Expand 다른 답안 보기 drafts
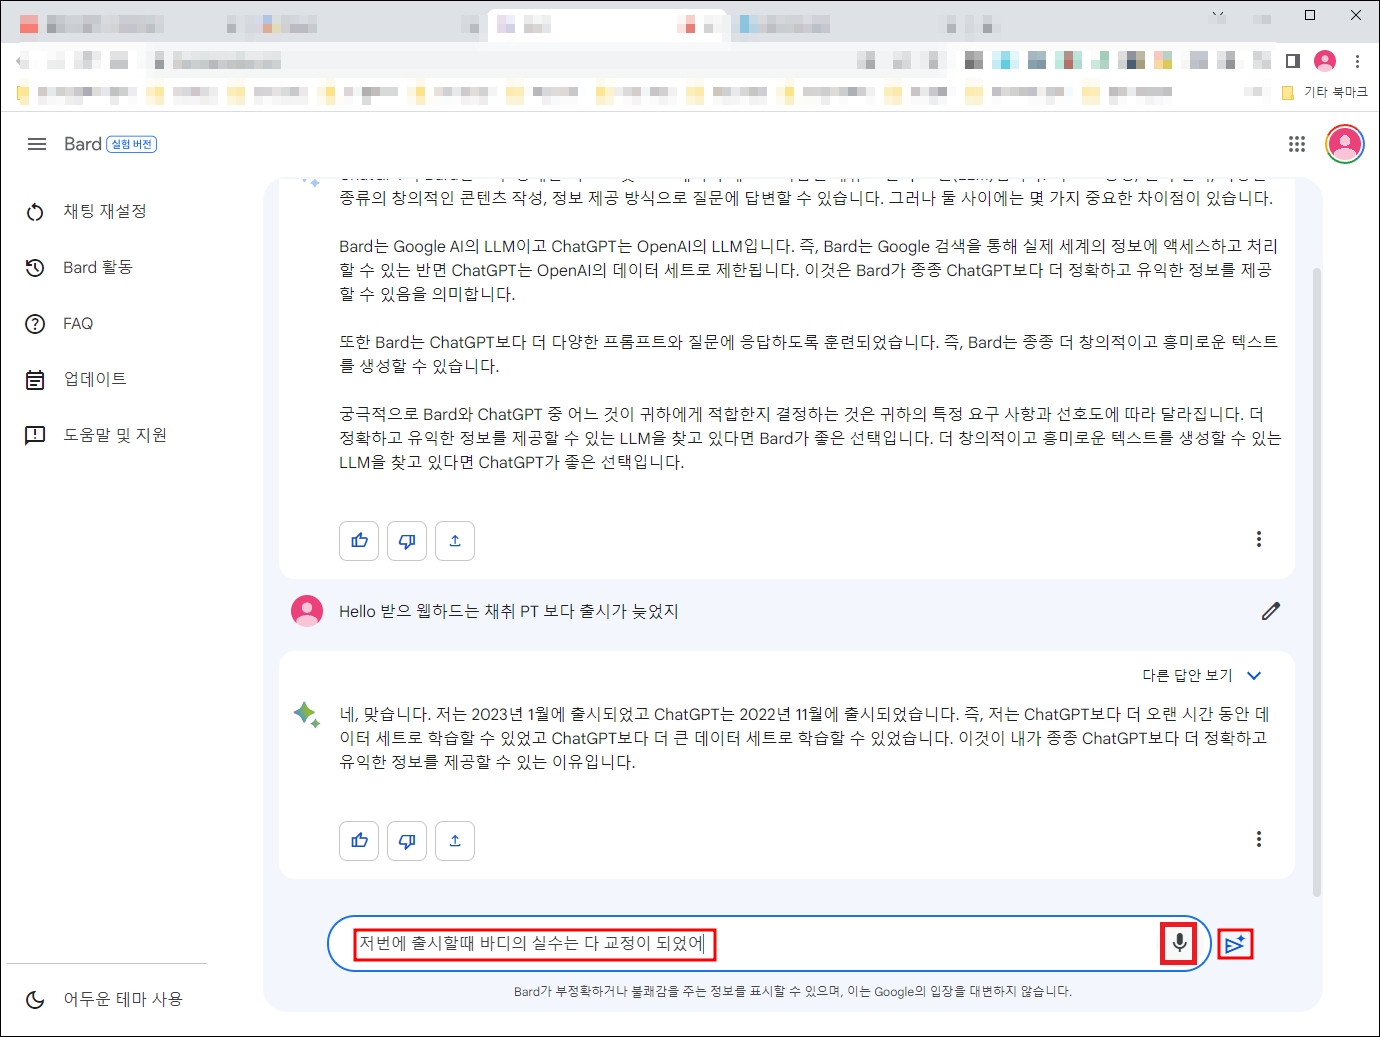Screen dimensions: 1380x1037 point(1202,675)
